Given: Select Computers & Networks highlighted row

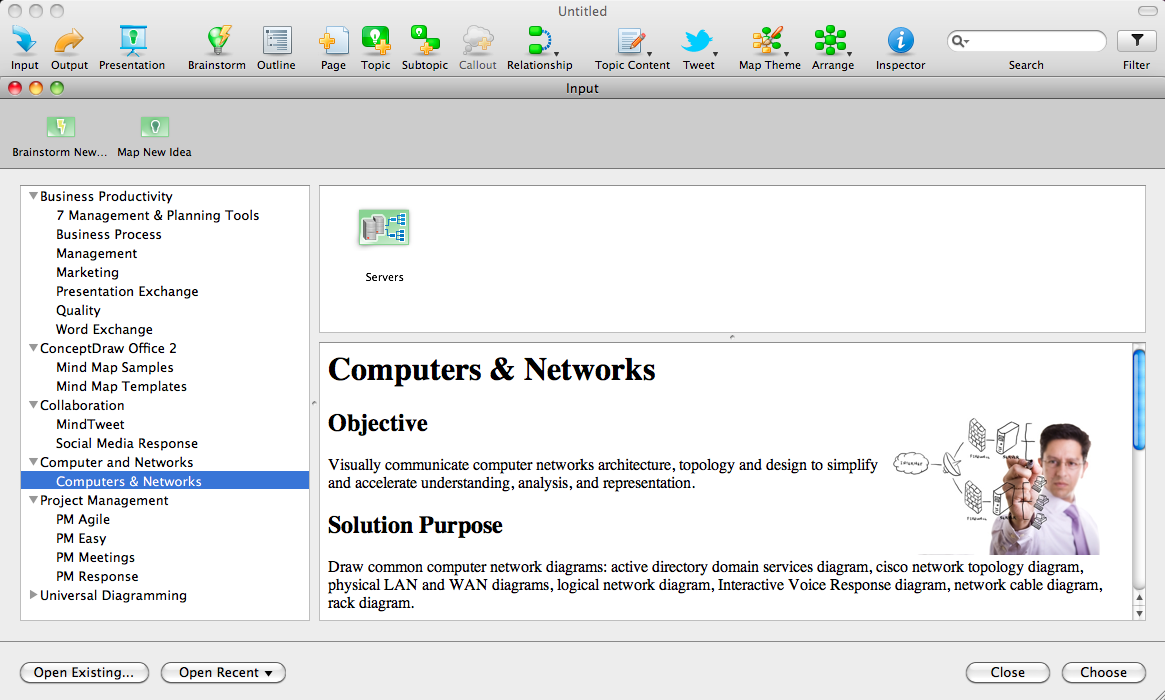Looking at the screenshot, I should click(x=165, y=481).
